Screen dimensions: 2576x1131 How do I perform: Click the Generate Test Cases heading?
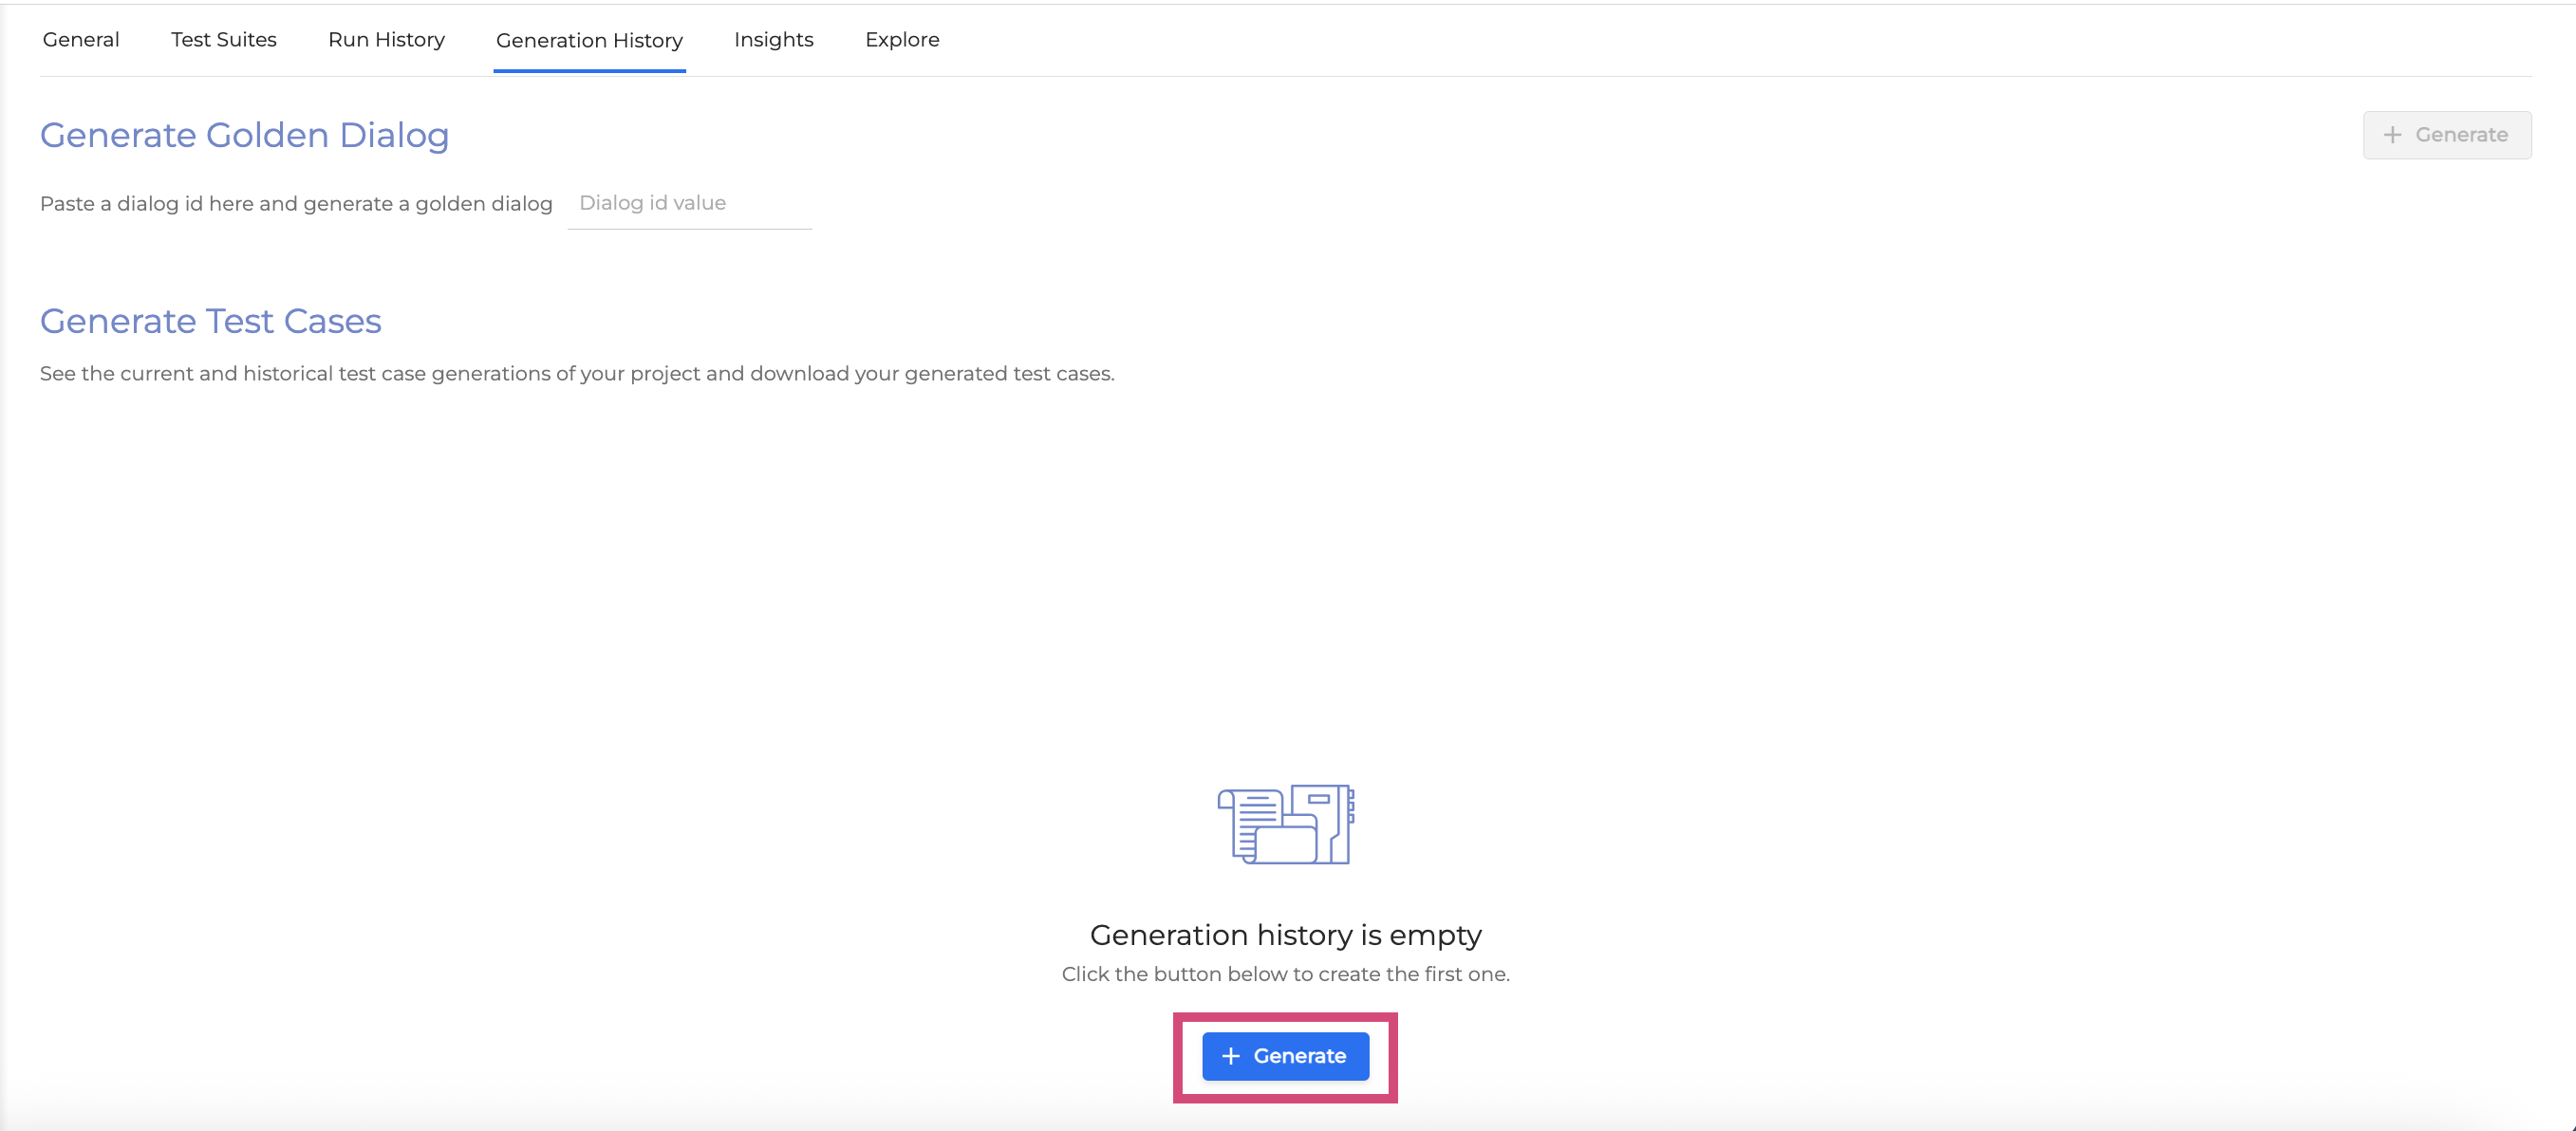210,320
